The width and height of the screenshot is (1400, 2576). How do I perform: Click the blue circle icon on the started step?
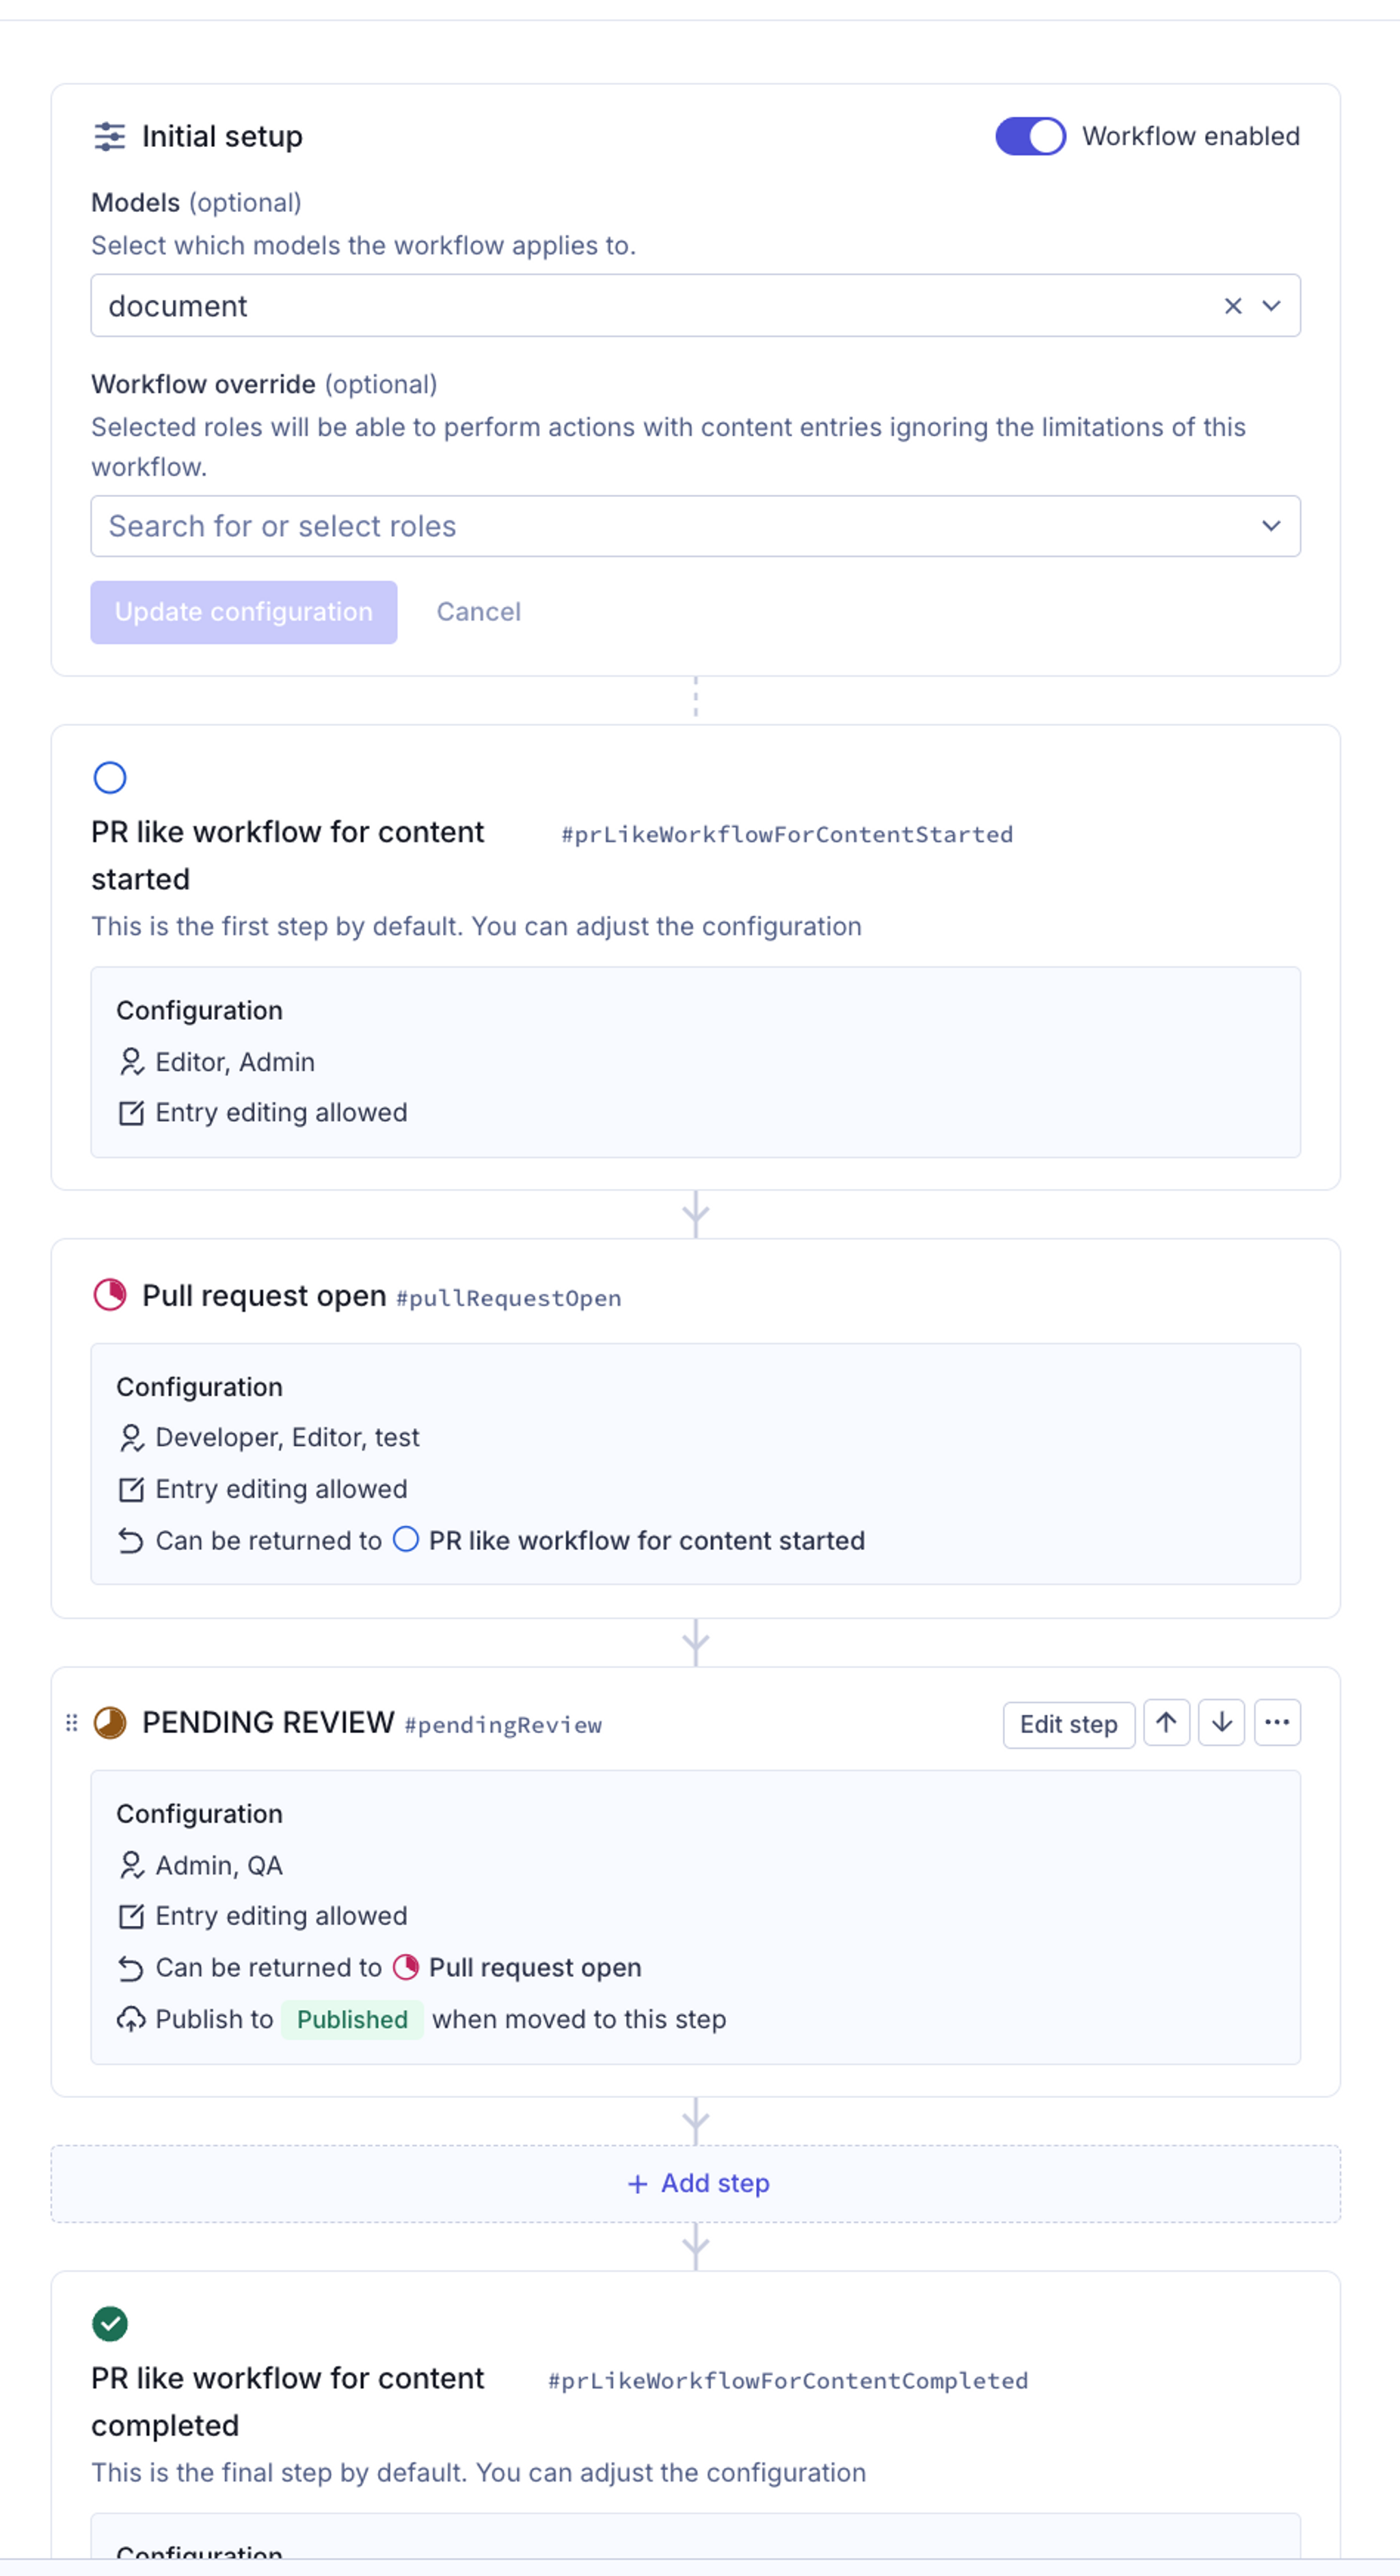(x=111, y=777)
